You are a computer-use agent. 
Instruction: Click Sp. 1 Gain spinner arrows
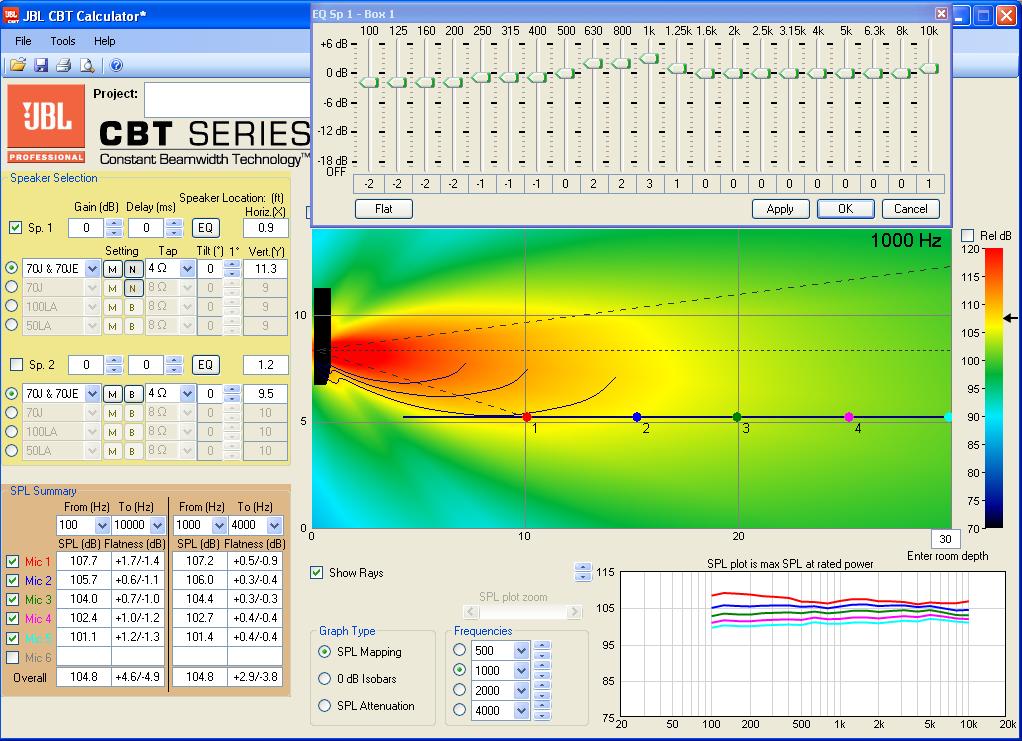(114, 228)
